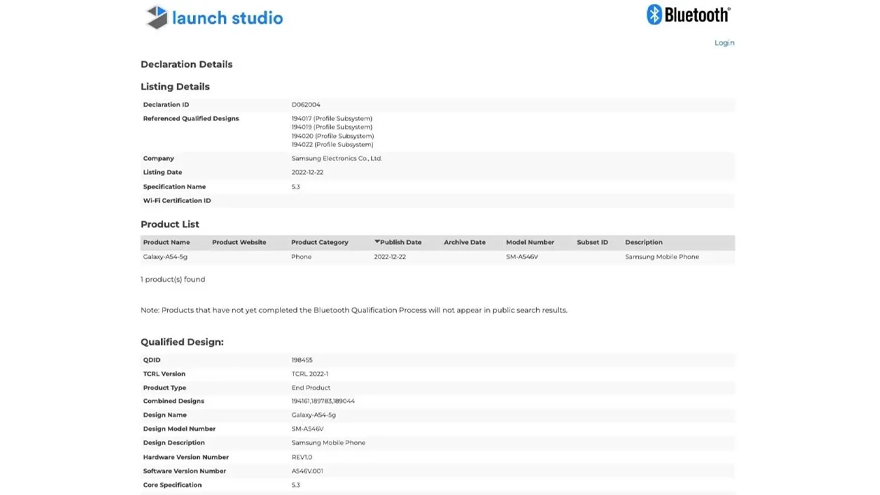The width and height of the screenshot is (880, 495).
Task: Click the launch studio logo icon
Action: (x=156, y=17)
